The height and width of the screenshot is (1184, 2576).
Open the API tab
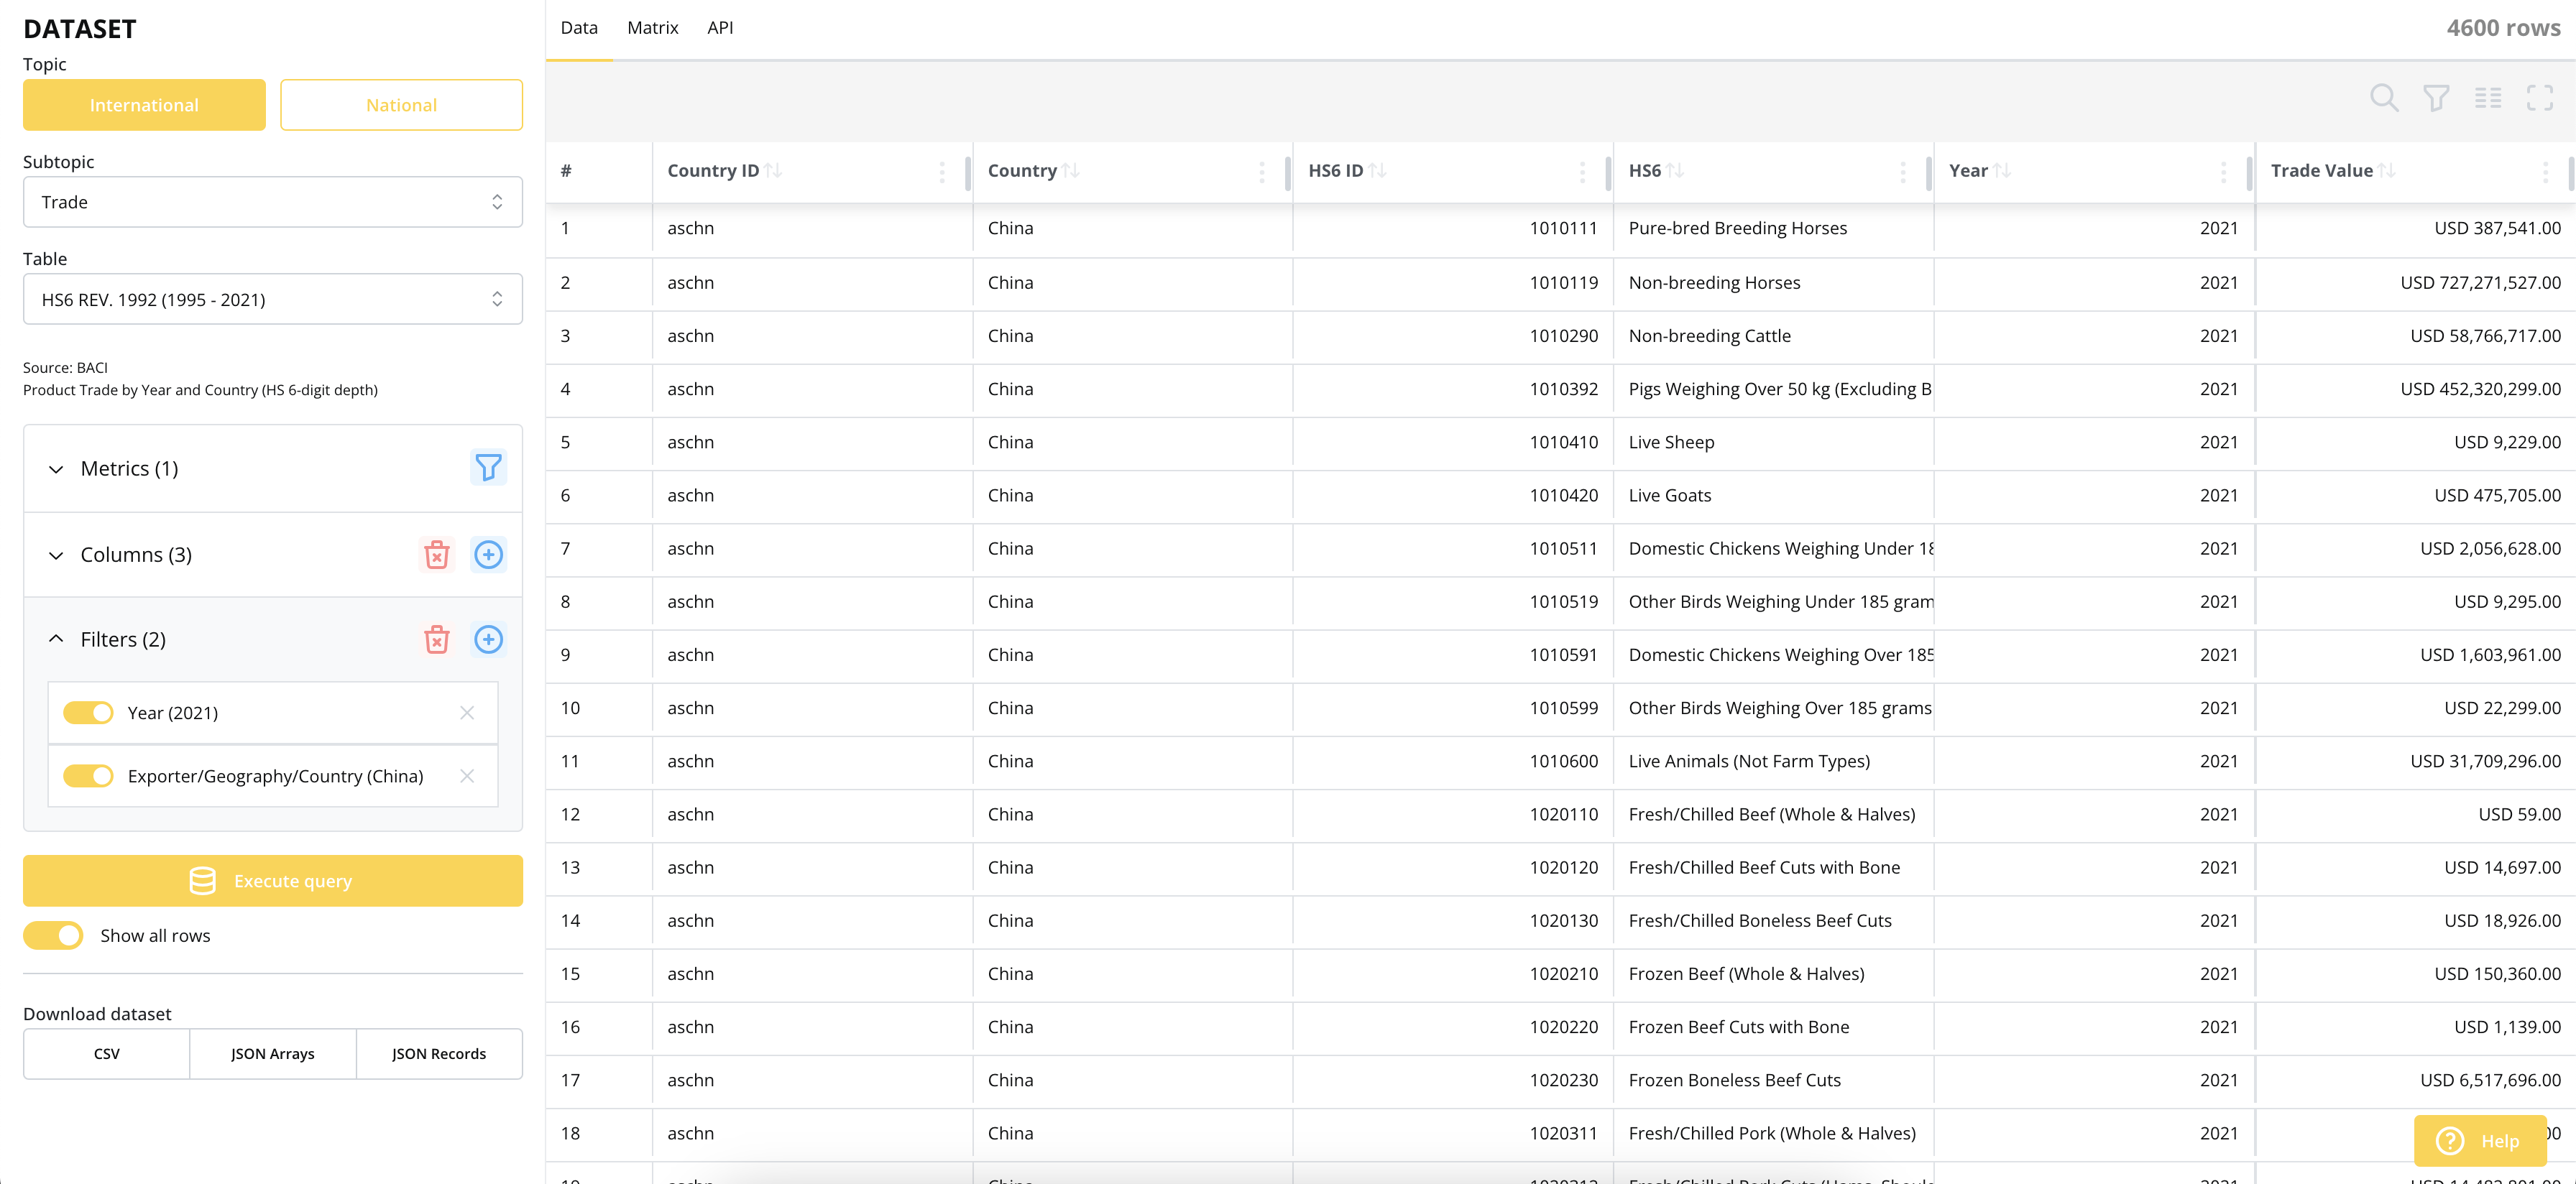[719, 28]
